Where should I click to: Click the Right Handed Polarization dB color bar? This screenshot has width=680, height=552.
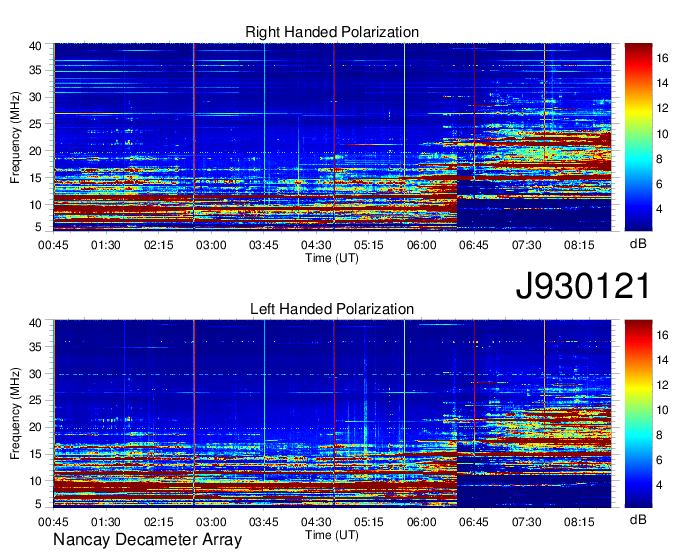tap(638, 137)
